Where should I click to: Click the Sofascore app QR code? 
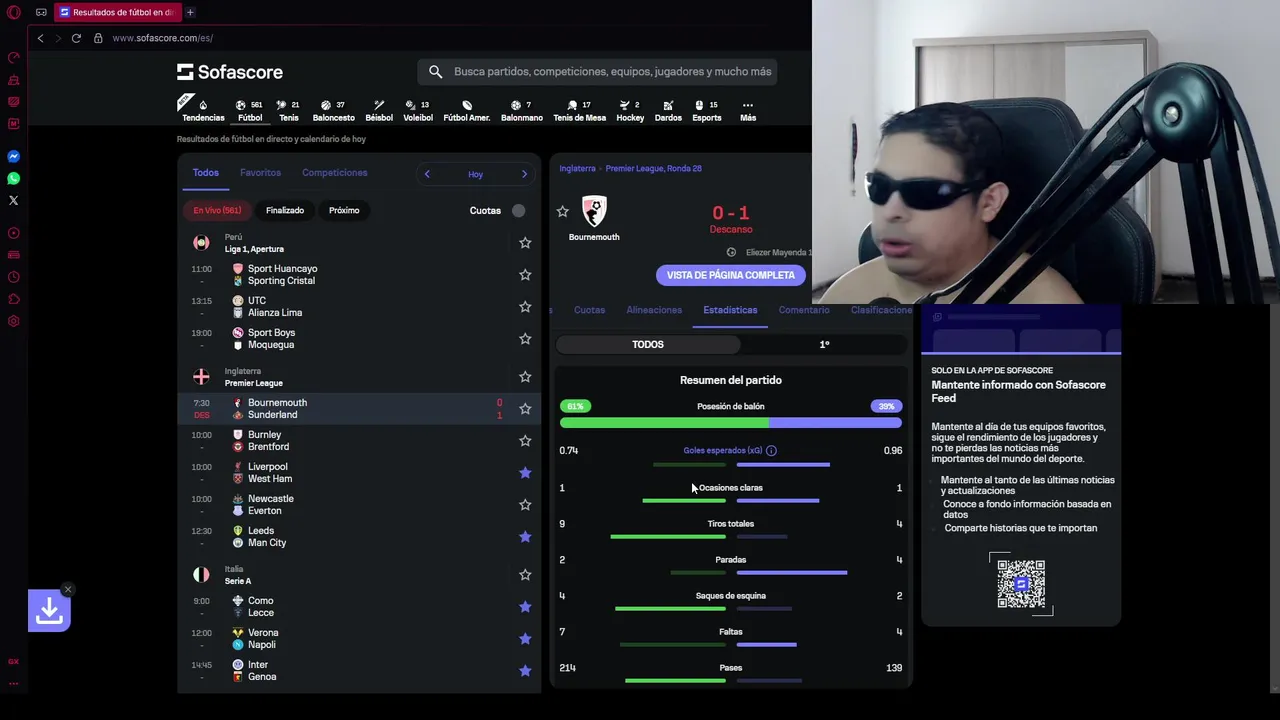click(1021, 583)
